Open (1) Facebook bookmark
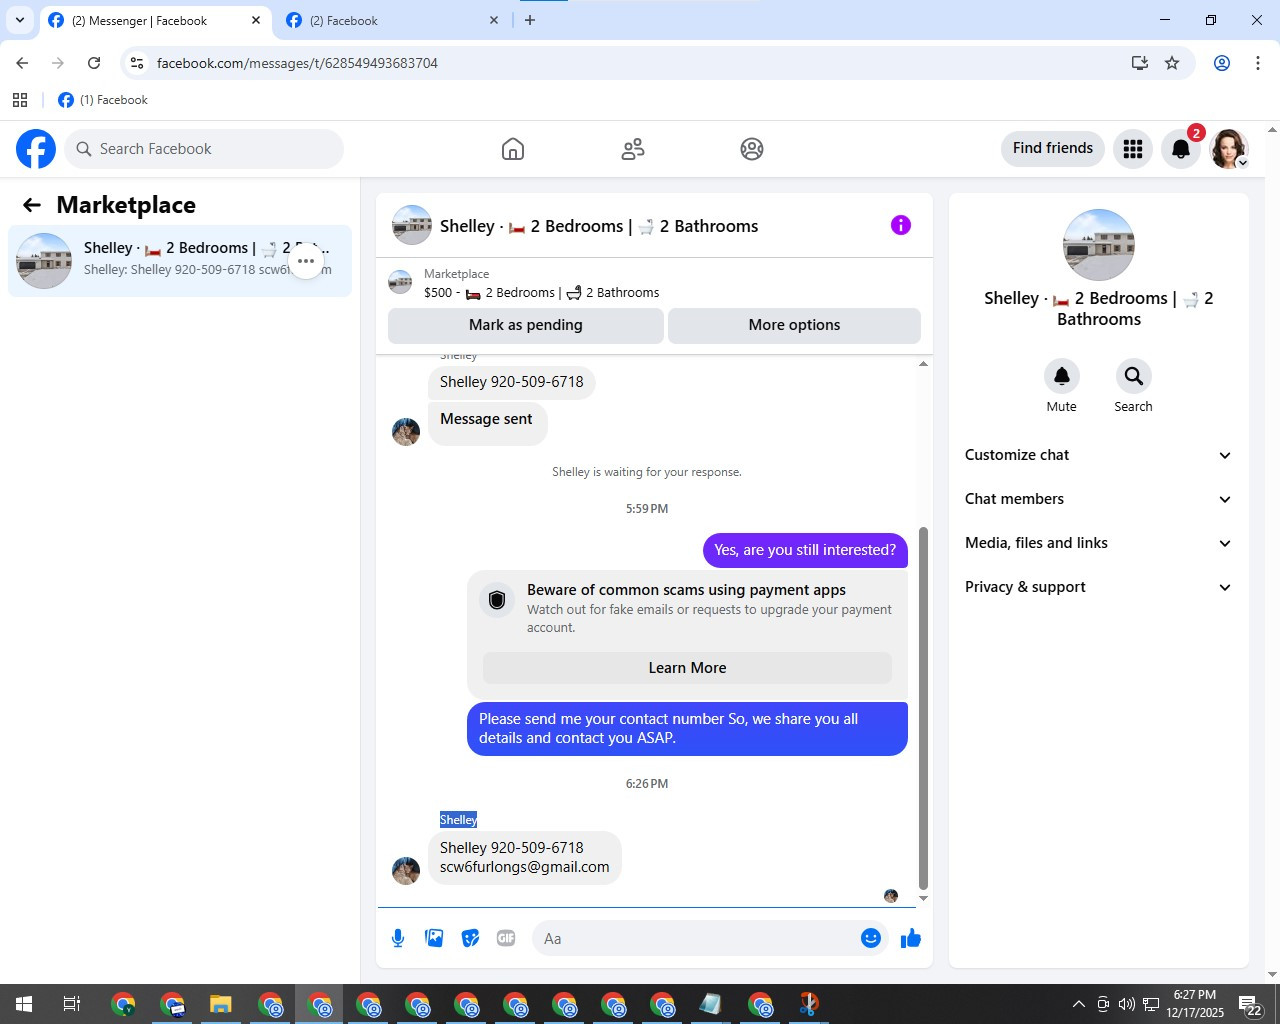The image size is (1280, 1024). (x=103, y=100)
